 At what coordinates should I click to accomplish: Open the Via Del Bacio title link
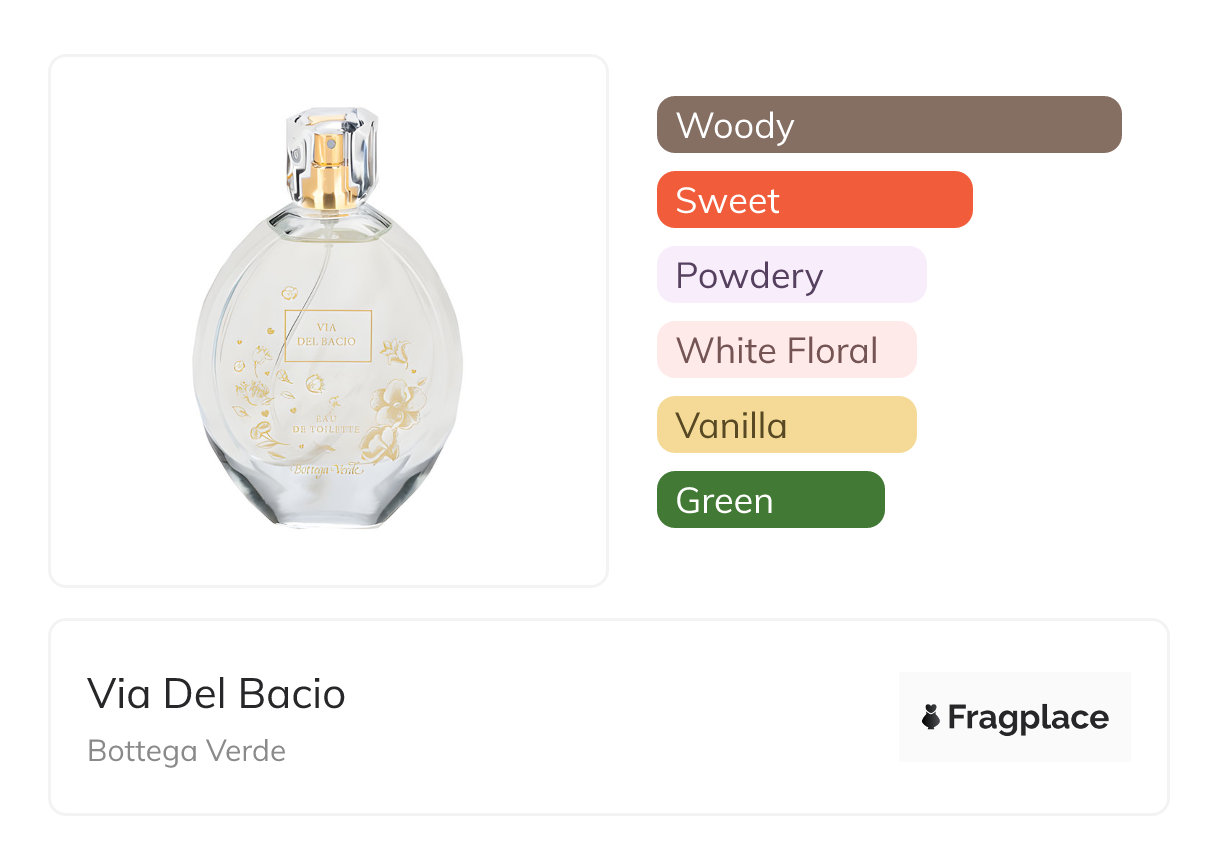click(217, 694)
